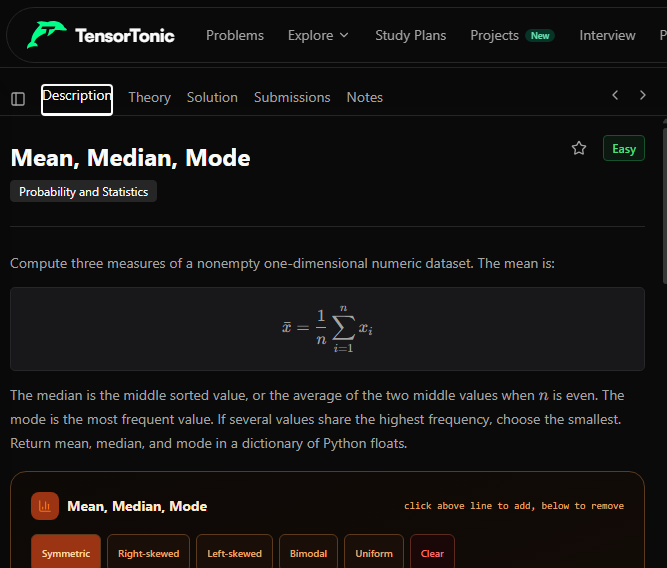Screen dimensions: 667x568
Task: Select the Symmetric preset
Action: point(66,553)
